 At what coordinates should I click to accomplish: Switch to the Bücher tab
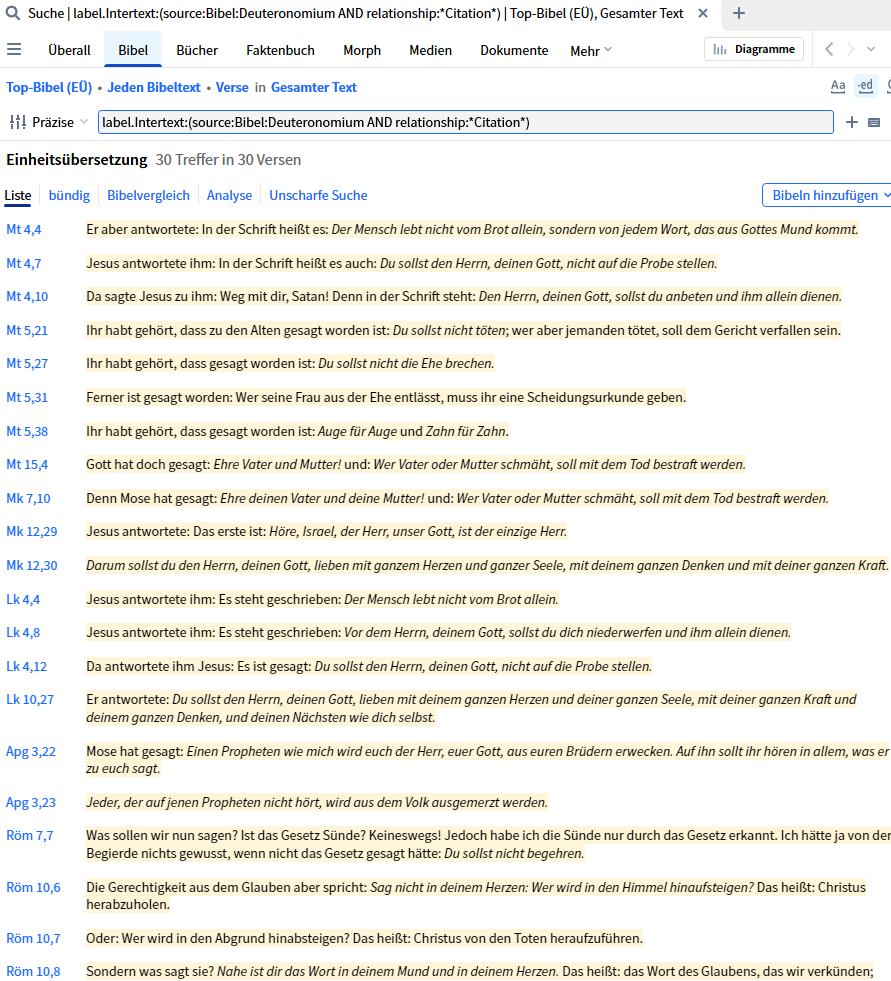pos(197,50)
